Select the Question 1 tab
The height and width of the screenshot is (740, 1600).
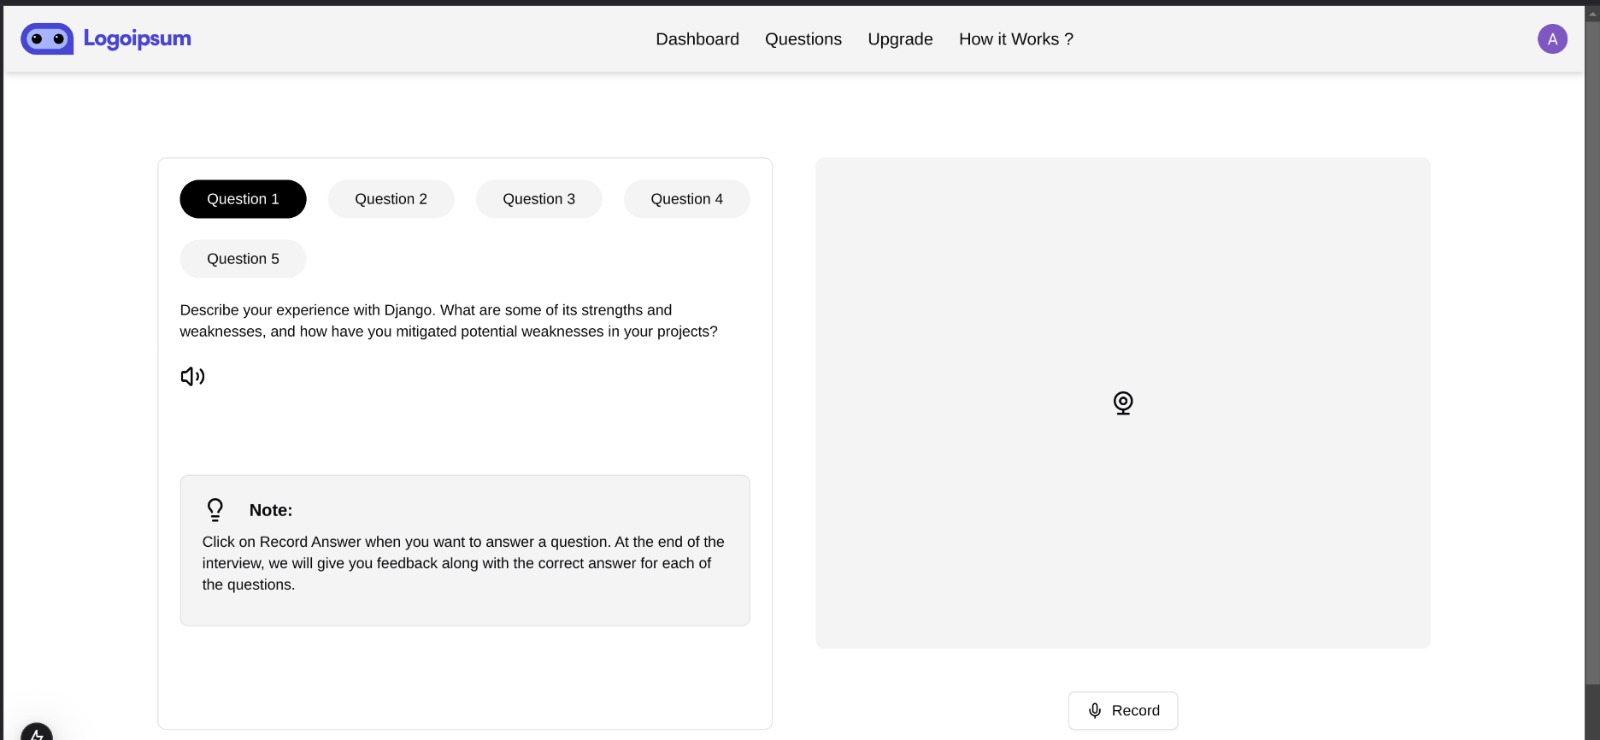click(x=243, y=199)
